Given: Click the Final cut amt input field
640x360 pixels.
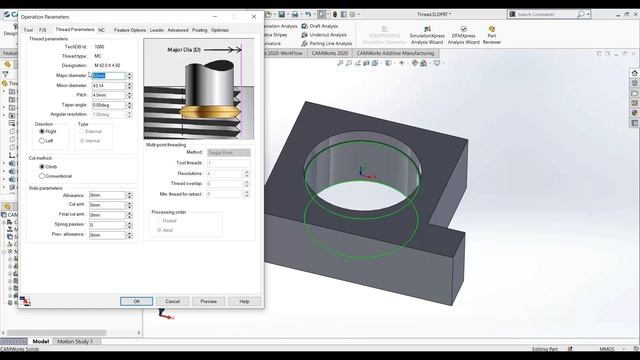Looking at the screenshot, I should coord(107,215).
